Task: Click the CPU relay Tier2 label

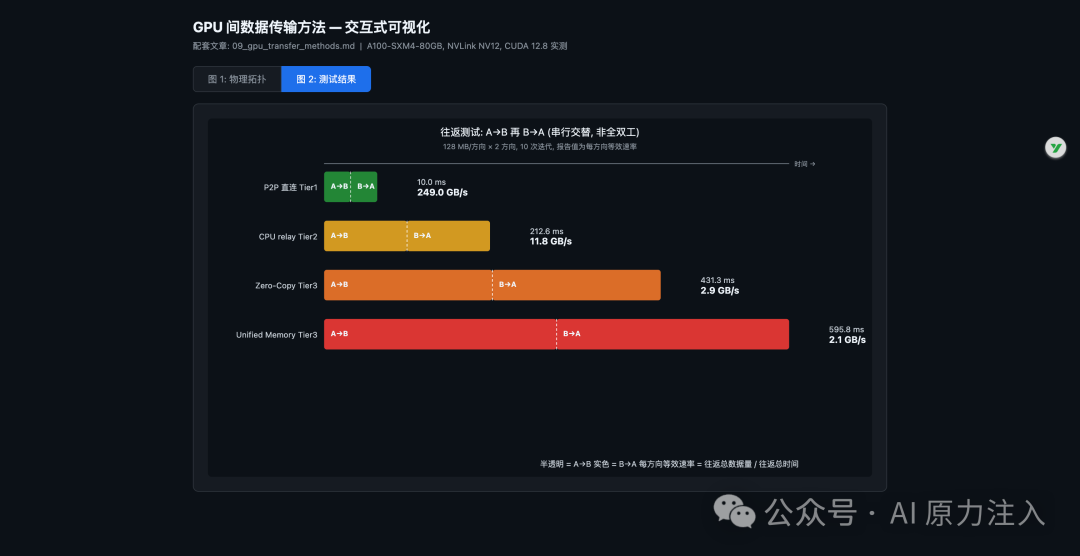Action: click(x=288, y=236)
